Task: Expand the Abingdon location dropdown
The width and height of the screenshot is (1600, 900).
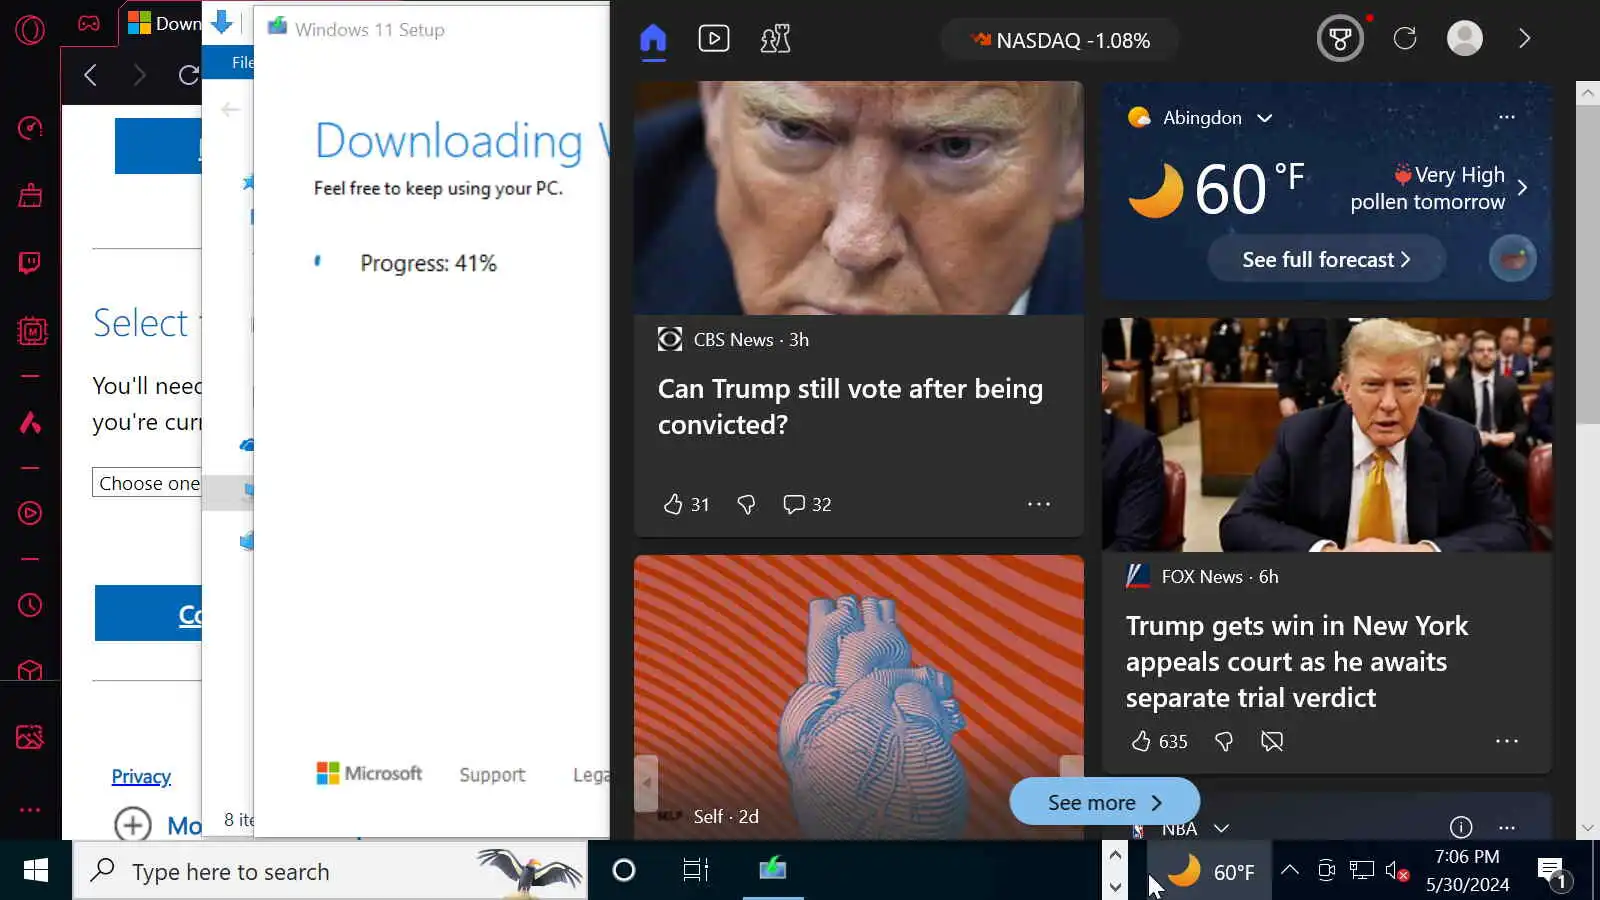Action: tap(1264, 118)
